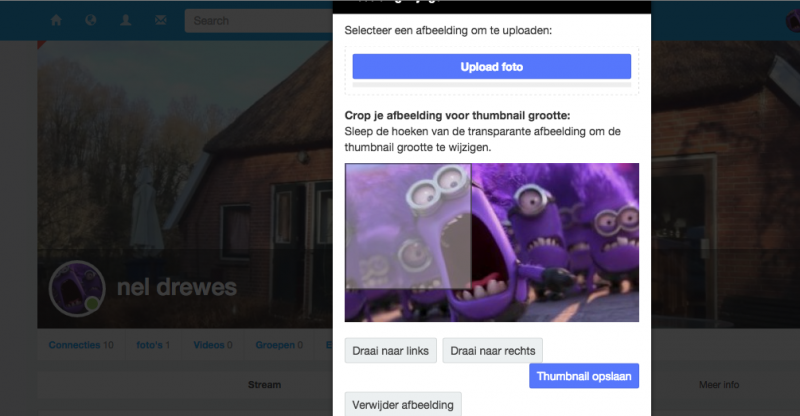
Task: Open the foto's tab
Action: point(153,345)
